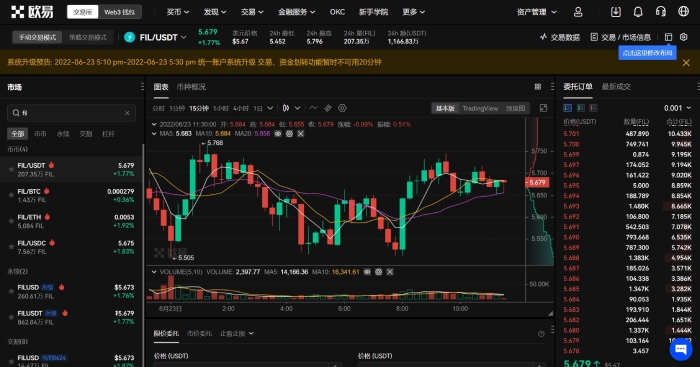Viewport: 700px width, 367px height.
Task: Select the 1小时 timeframe
Action: pyautogui.click(x=221, y=108)
